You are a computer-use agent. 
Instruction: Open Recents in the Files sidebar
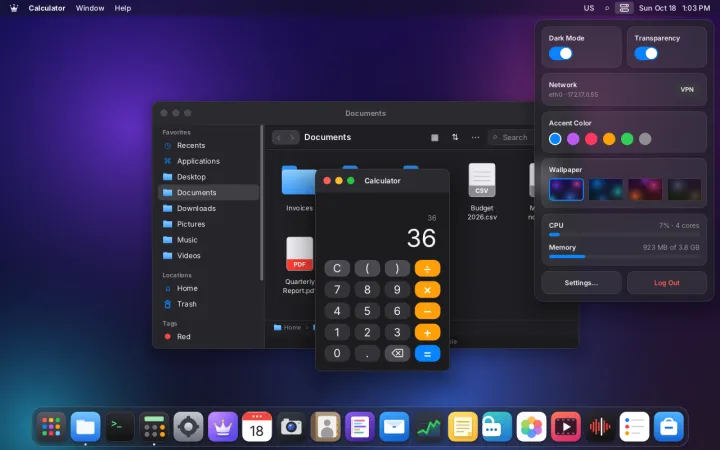[x=209, y=146]
